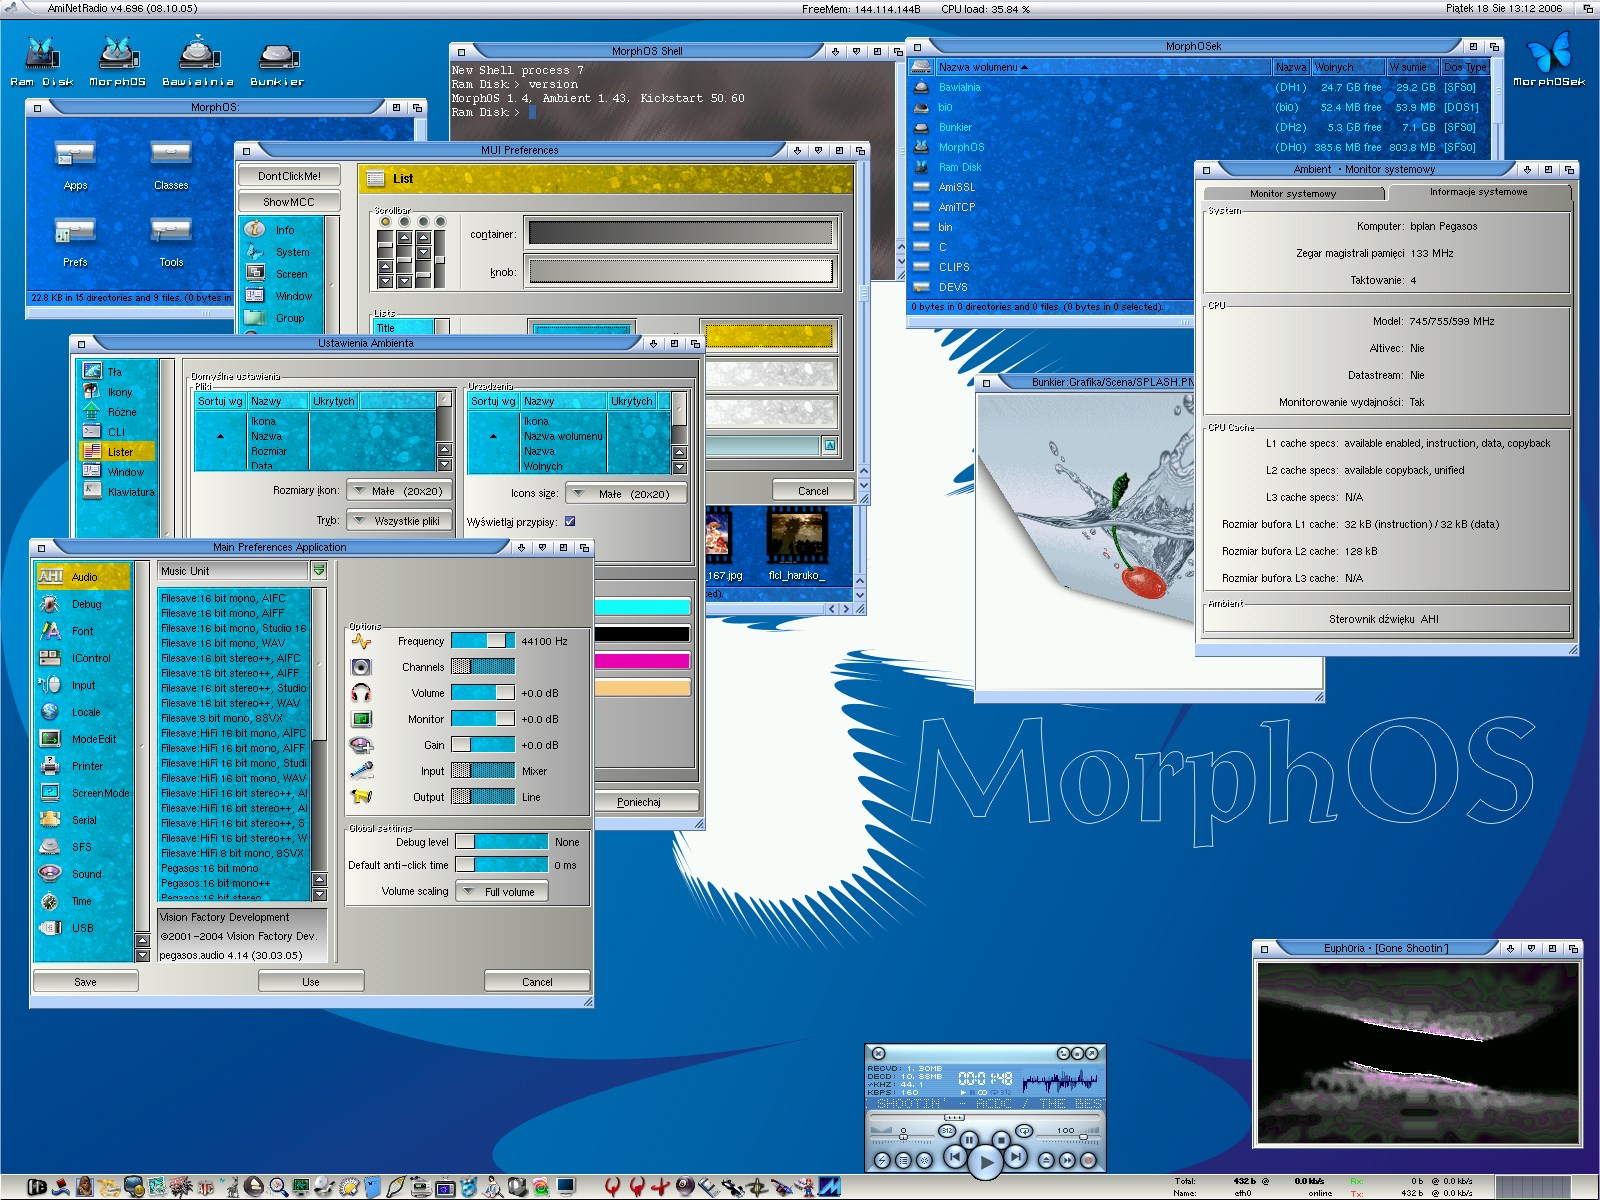Open the Bunkier drive icon on desktop

(x=277, y=62)
